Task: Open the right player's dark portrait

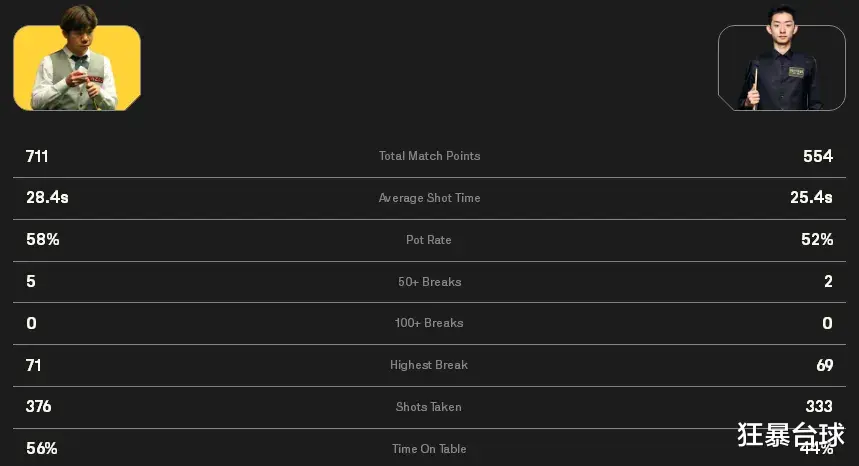Action: point(782,60)
